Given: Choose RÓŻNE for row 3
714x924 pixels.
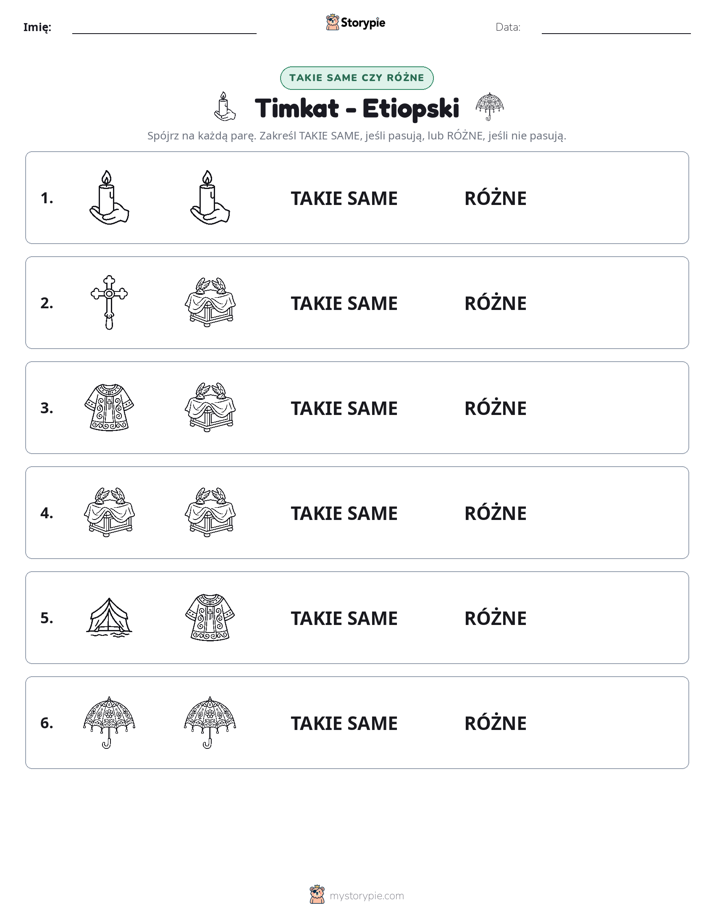Looking at the screenshot, I should [495, 408].
